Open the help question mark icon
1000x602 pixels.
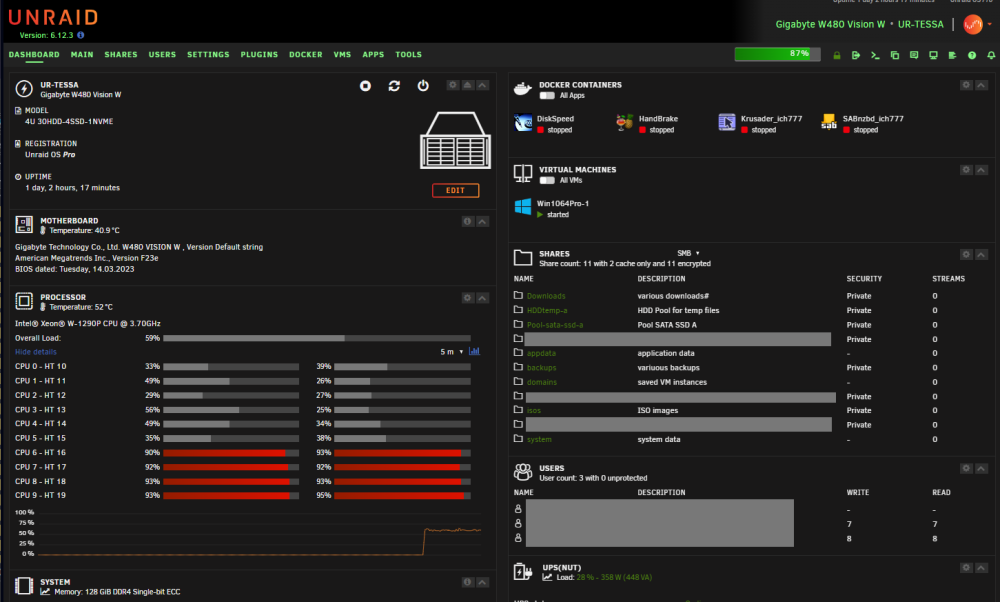coord(972,55)
